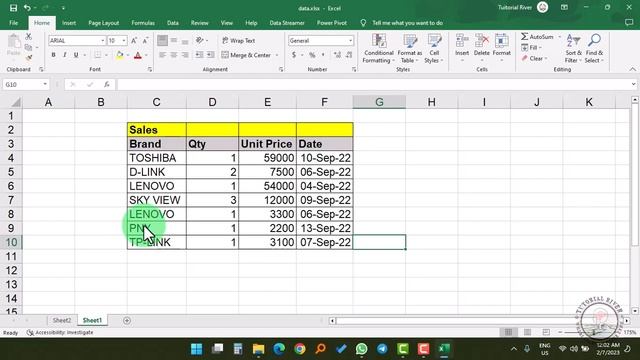Open the Format cells menu

(502, 49)
